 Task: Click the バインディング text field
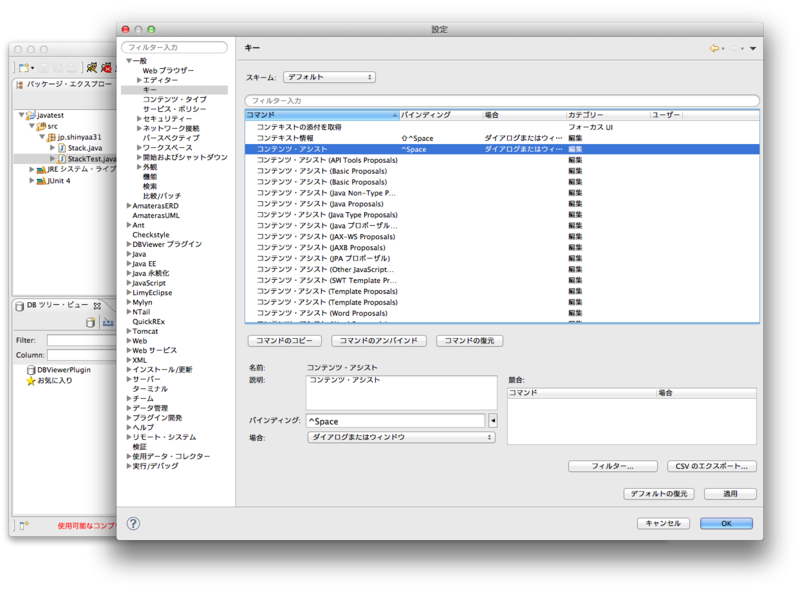[x=395, y=421]
